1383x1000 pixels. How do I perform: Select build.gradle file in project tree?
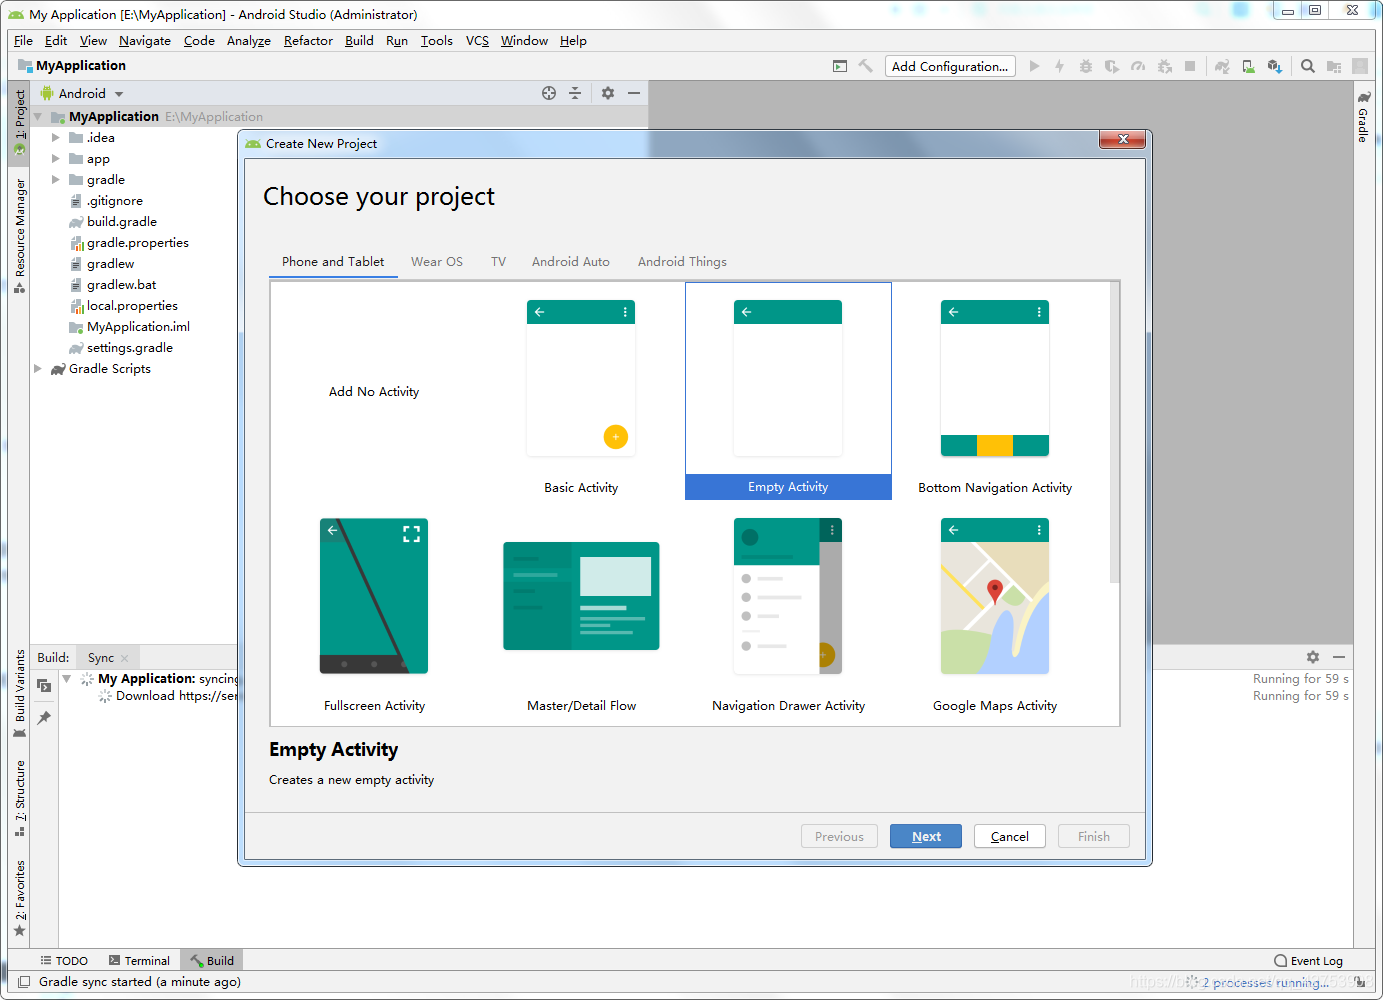pyautogui.click(x=121, y=222)
